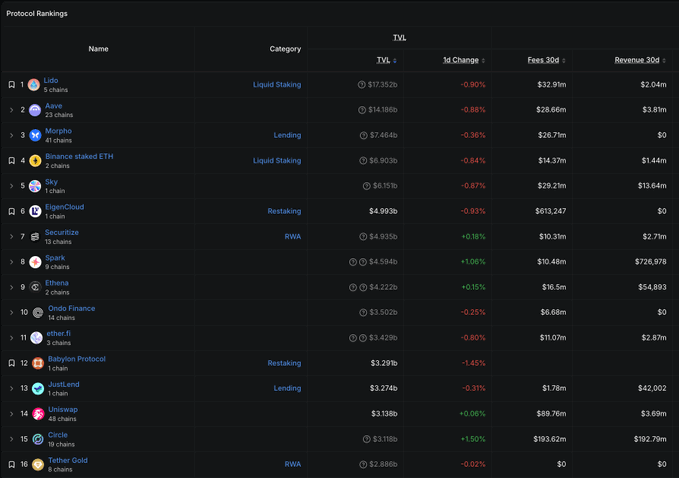This screenshot has width=679, height=478.
Task: Click the Ondo Finance logo icon
Action: click(38, 312)
